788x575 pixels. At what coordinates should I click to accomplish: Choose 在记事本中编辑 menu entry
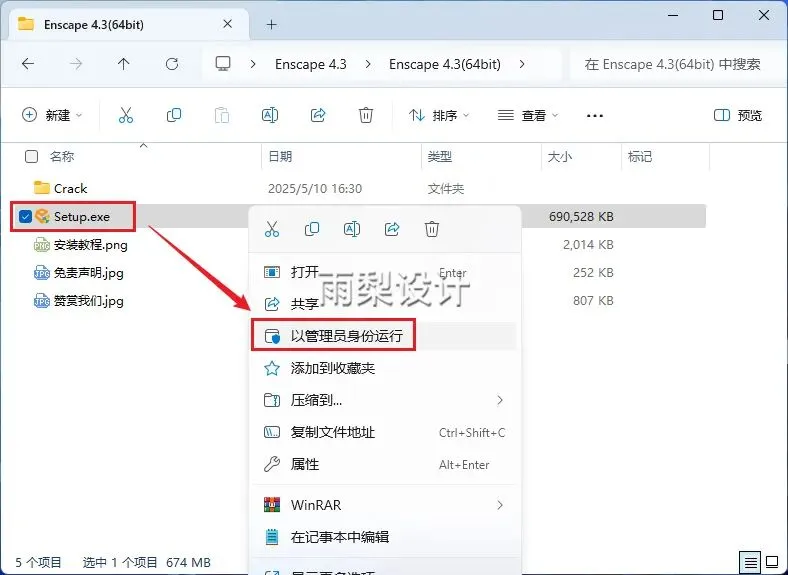[384, 537]
